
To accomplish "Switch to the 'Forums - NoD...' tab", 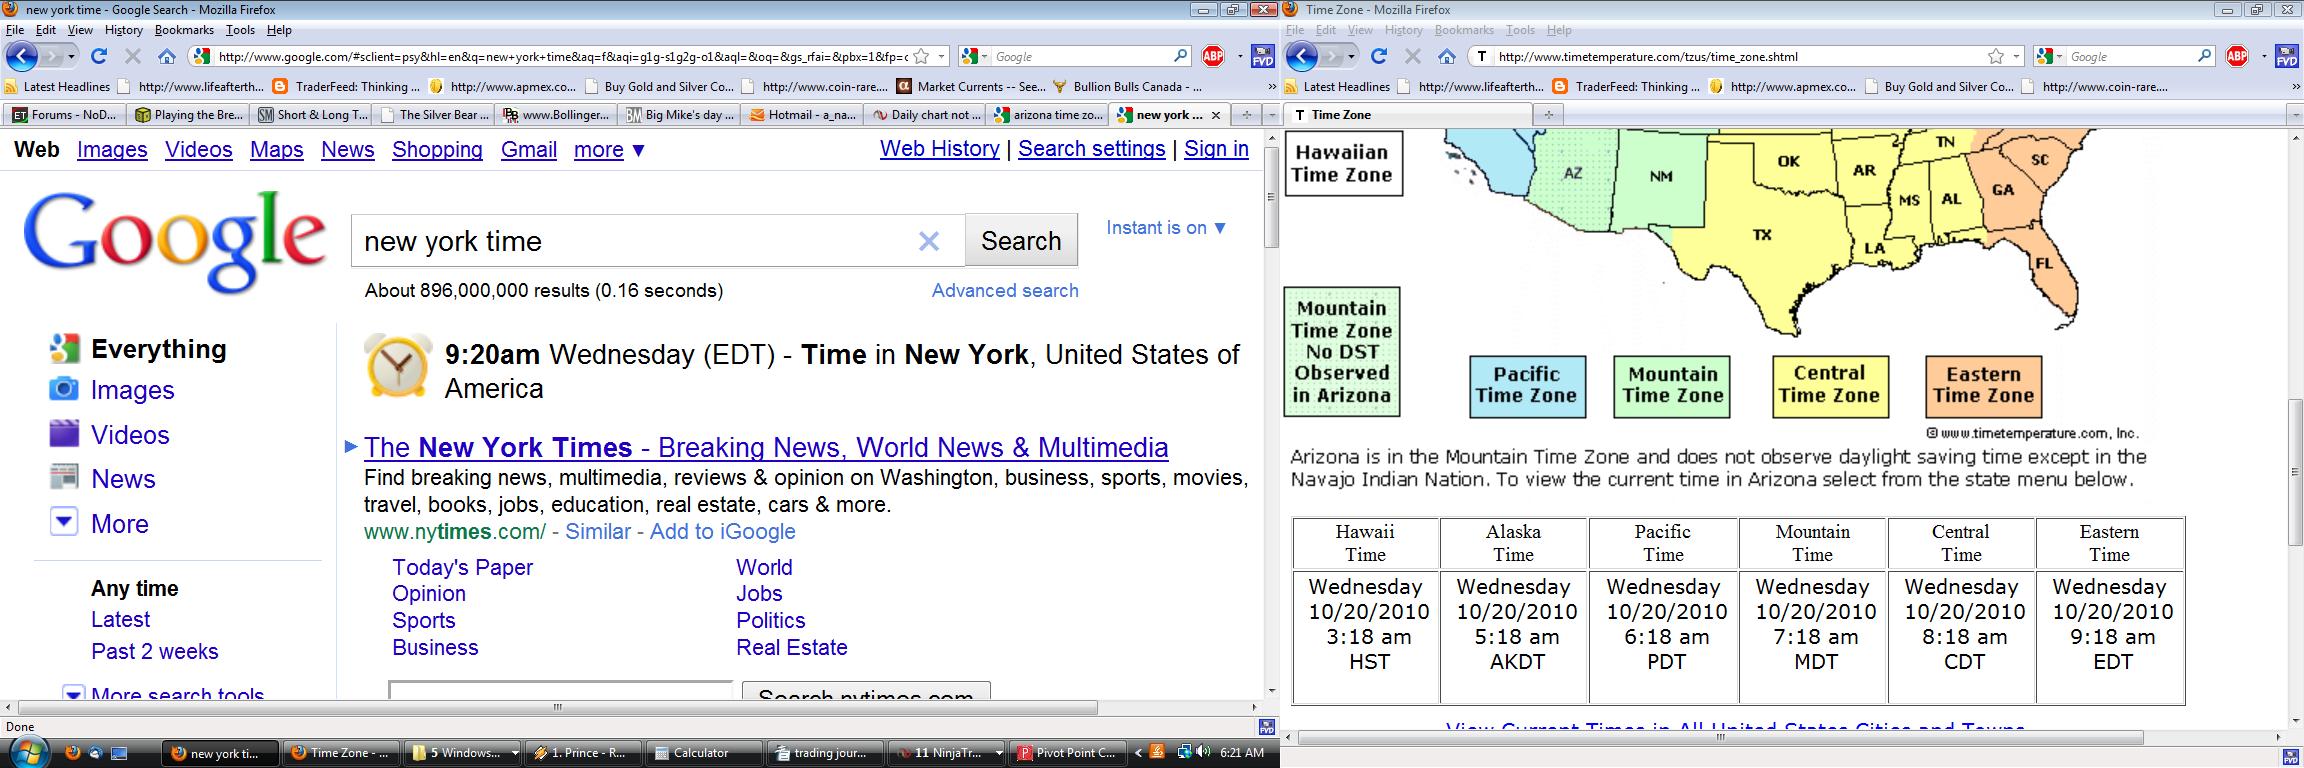I will (65, 115).
